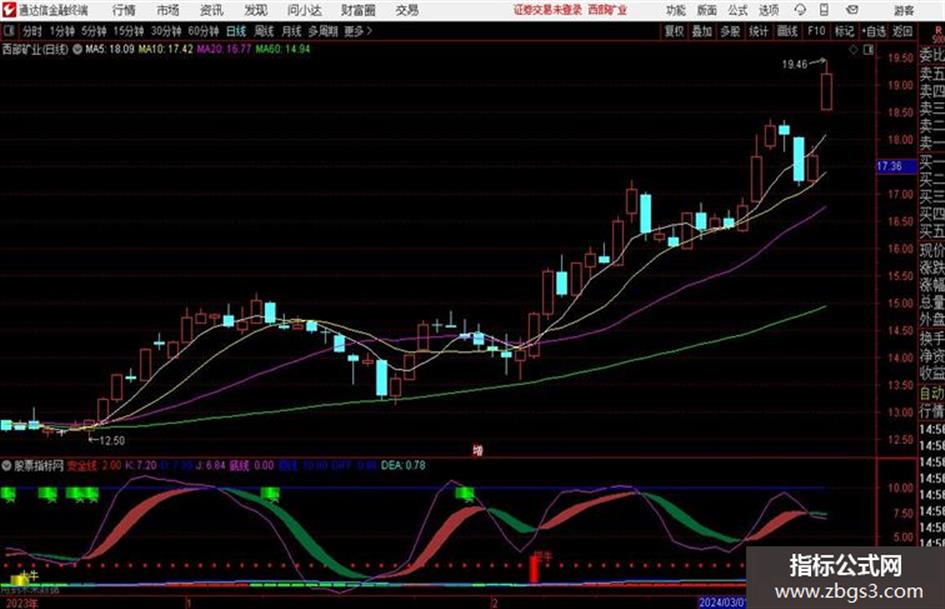Image resolution: width=945 pixels, height=609 pixels.
Task: Open the 财富圈 menu
Action: (358, 10)
